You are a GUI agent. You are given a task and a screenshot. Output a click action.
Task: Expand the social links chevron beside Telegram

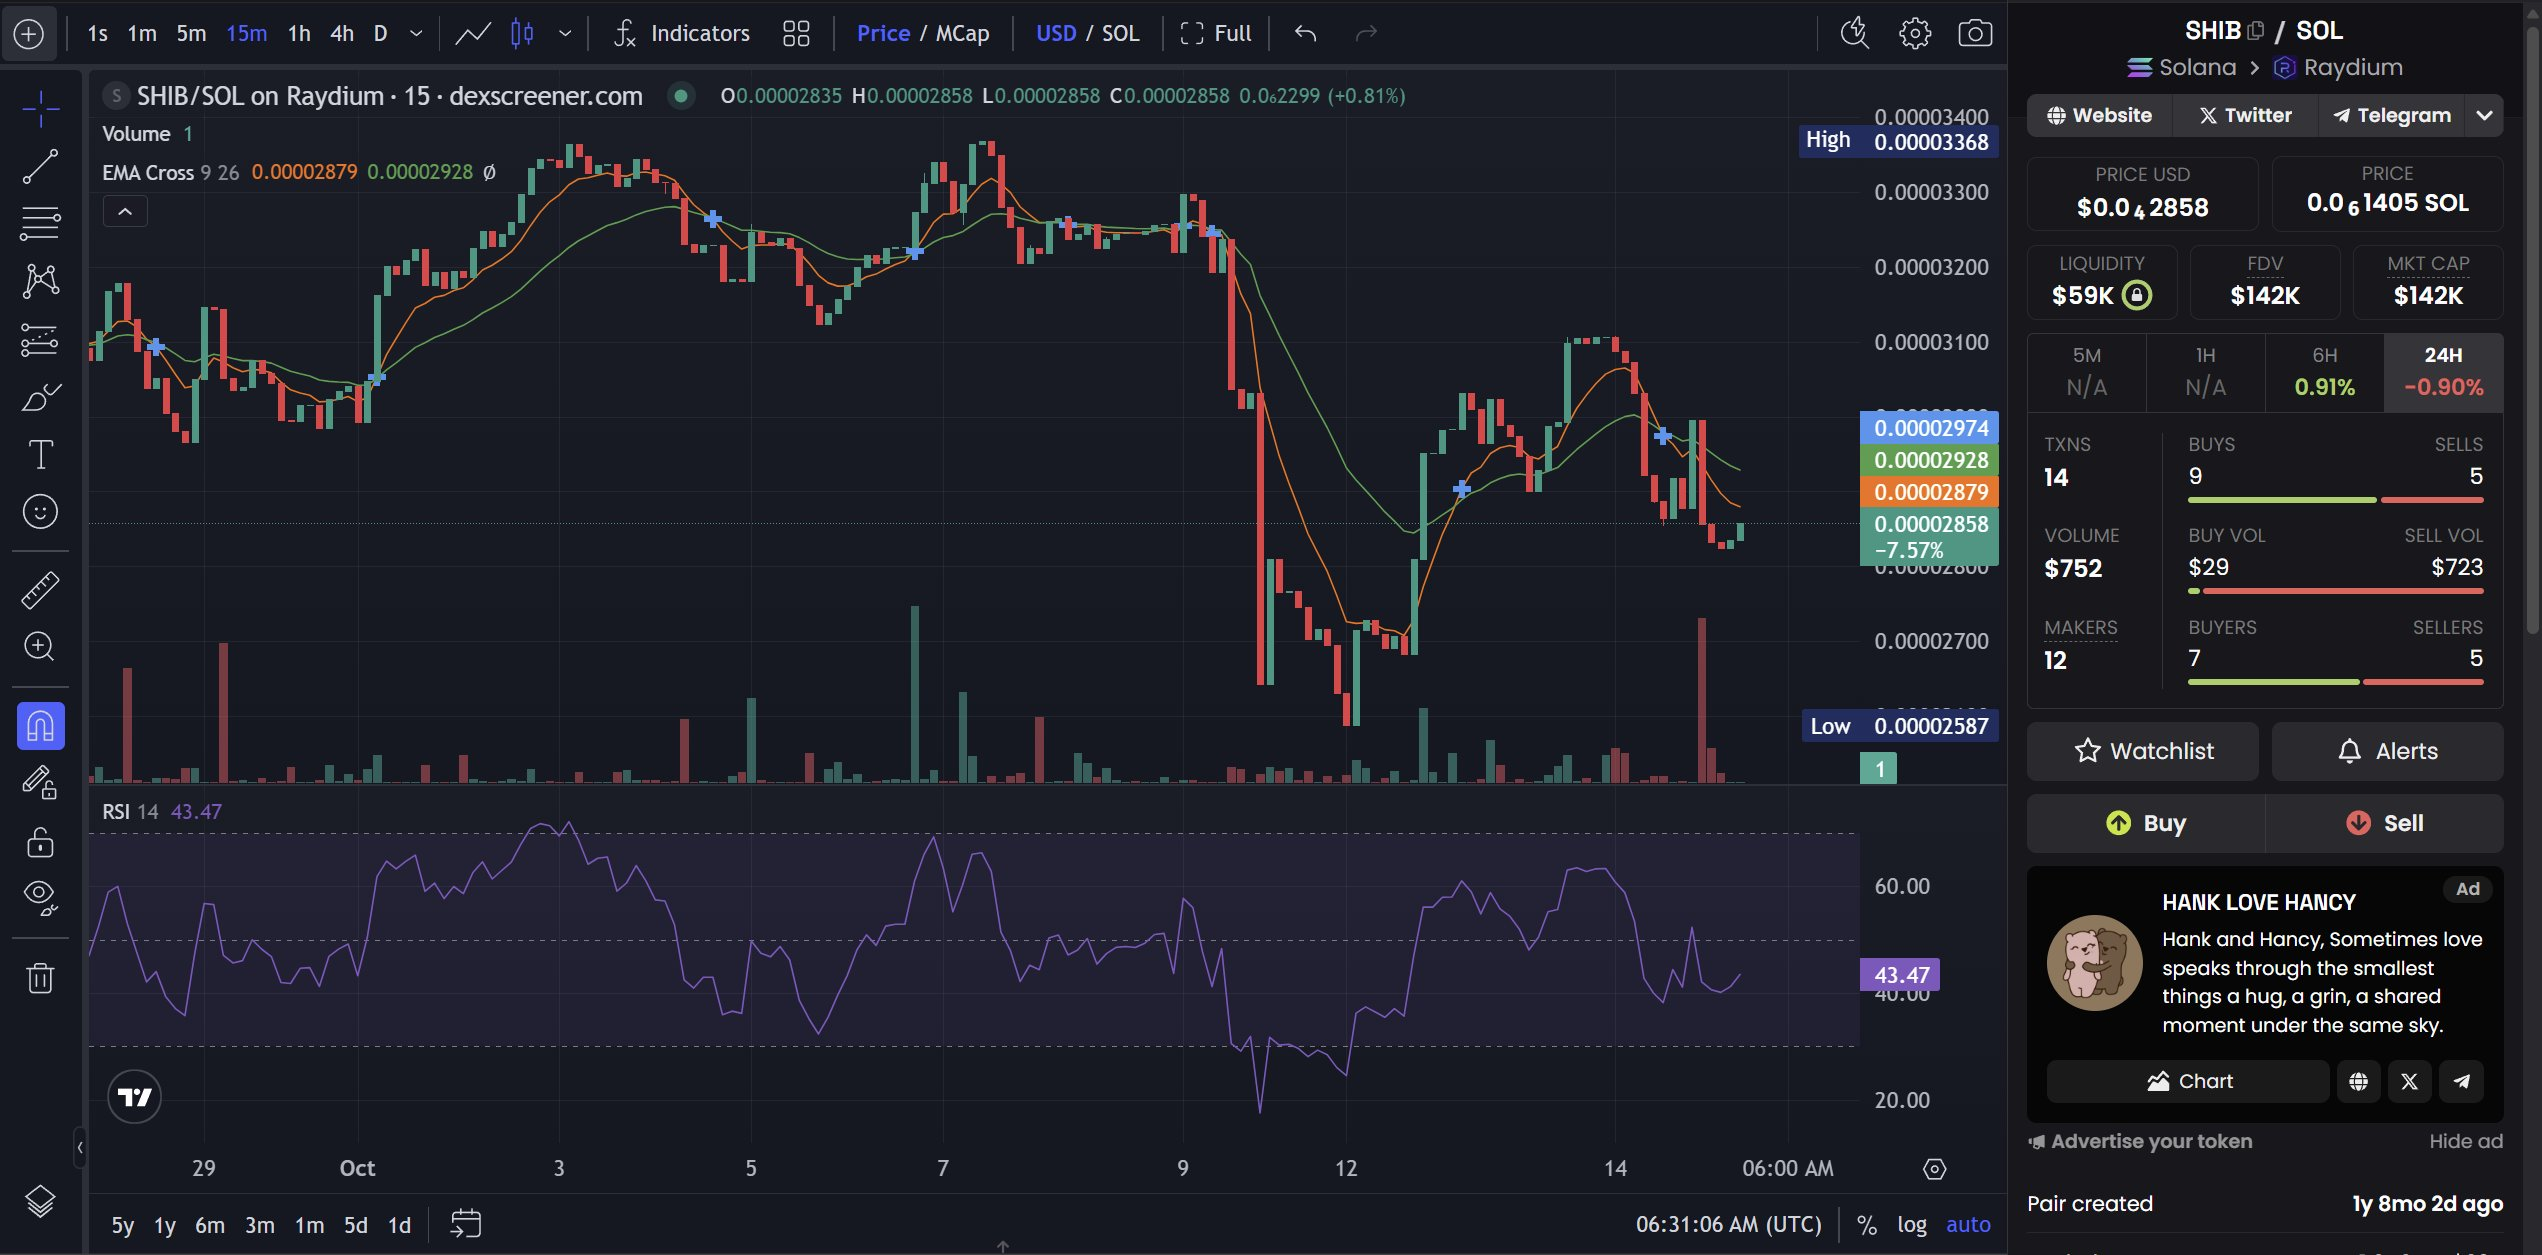(x=2486, y=115)
